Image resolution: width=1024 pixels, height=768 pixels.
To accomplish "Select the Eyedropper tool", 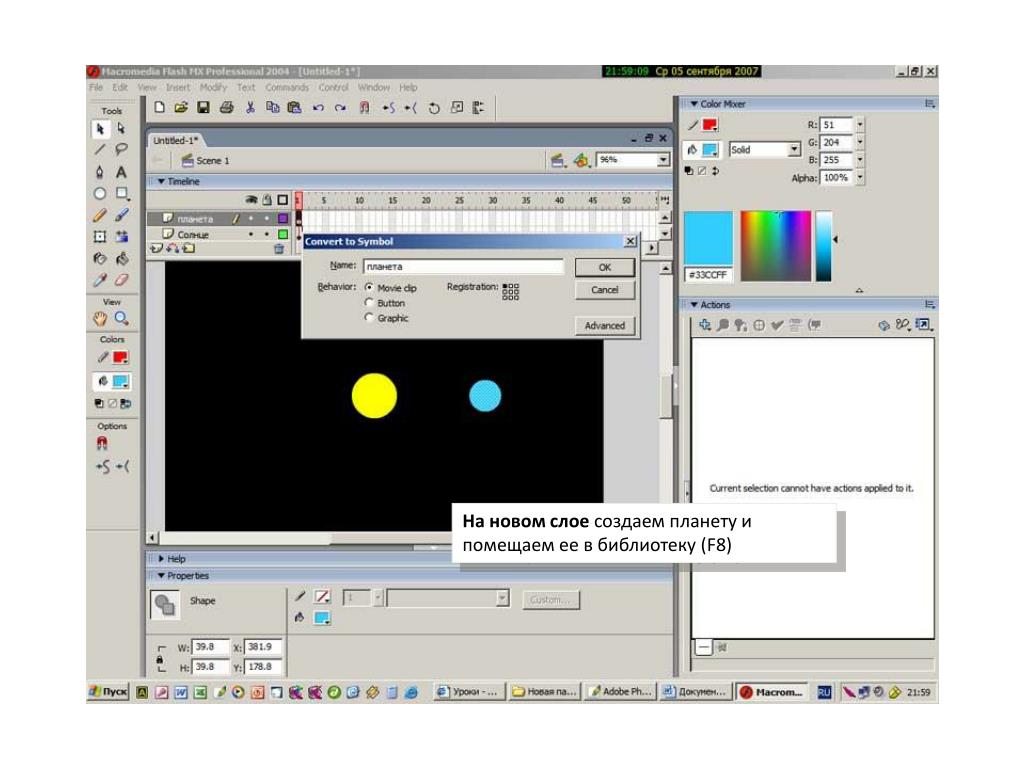I will point(100,280).
